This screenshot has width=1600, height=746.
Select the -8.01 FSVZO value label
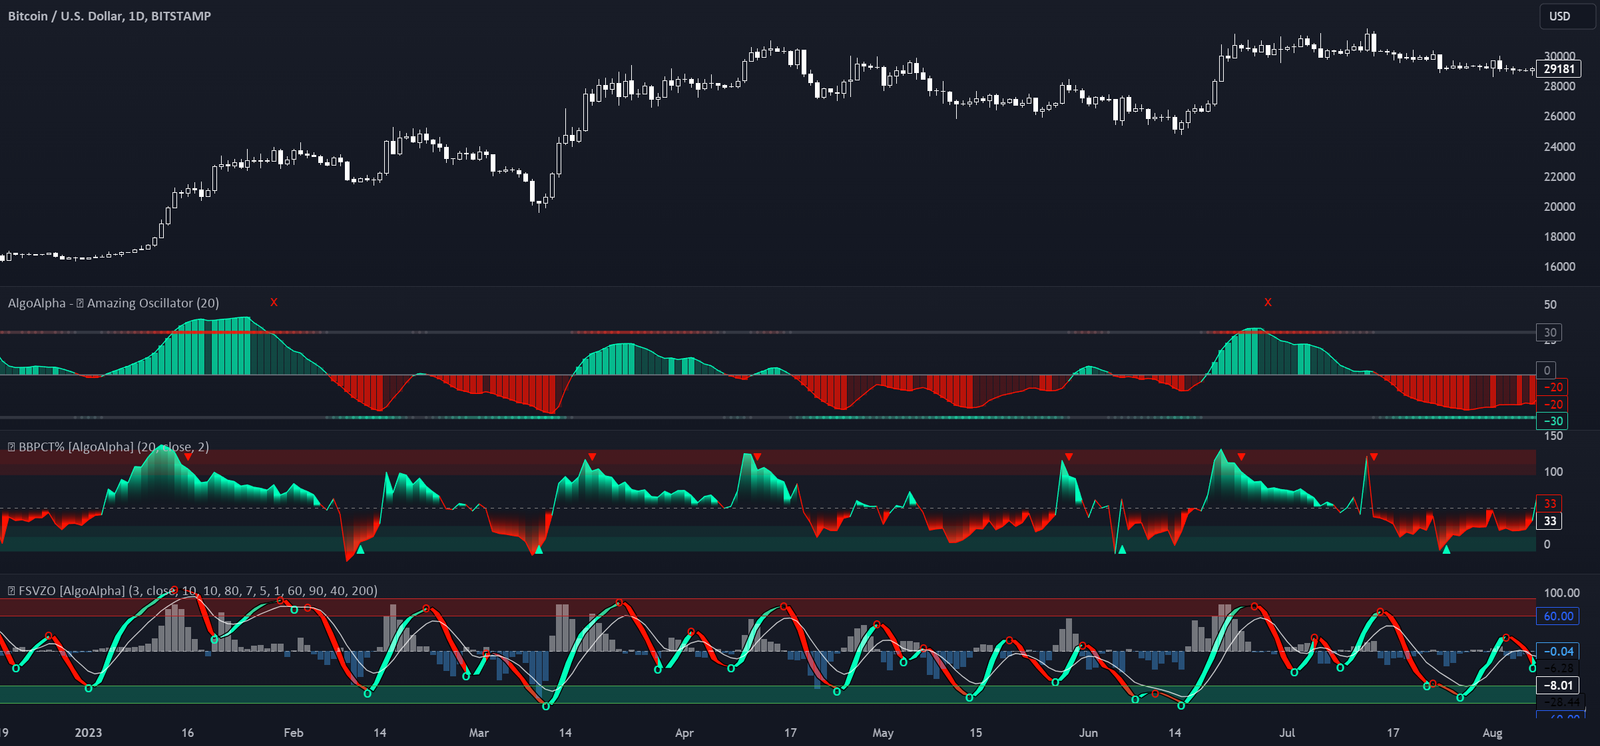(x=1558, y=686)
